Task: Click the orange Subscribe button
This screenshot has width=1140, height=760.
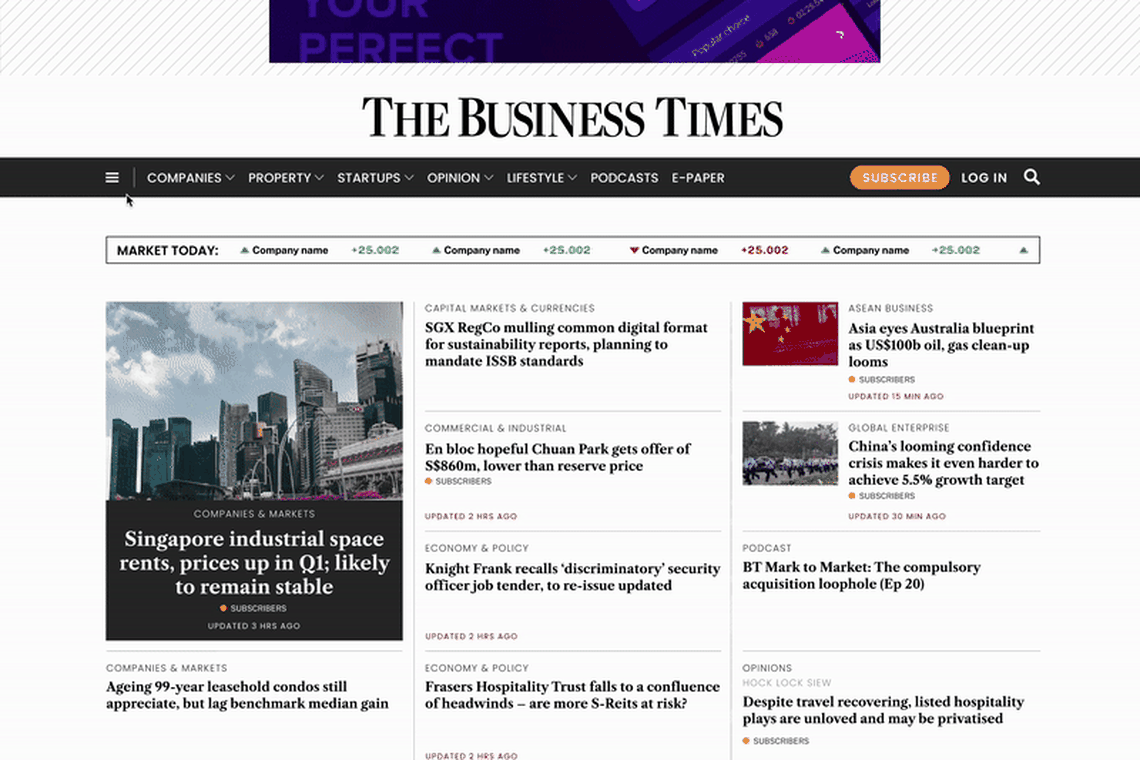Action: click(x=899, y=178)
